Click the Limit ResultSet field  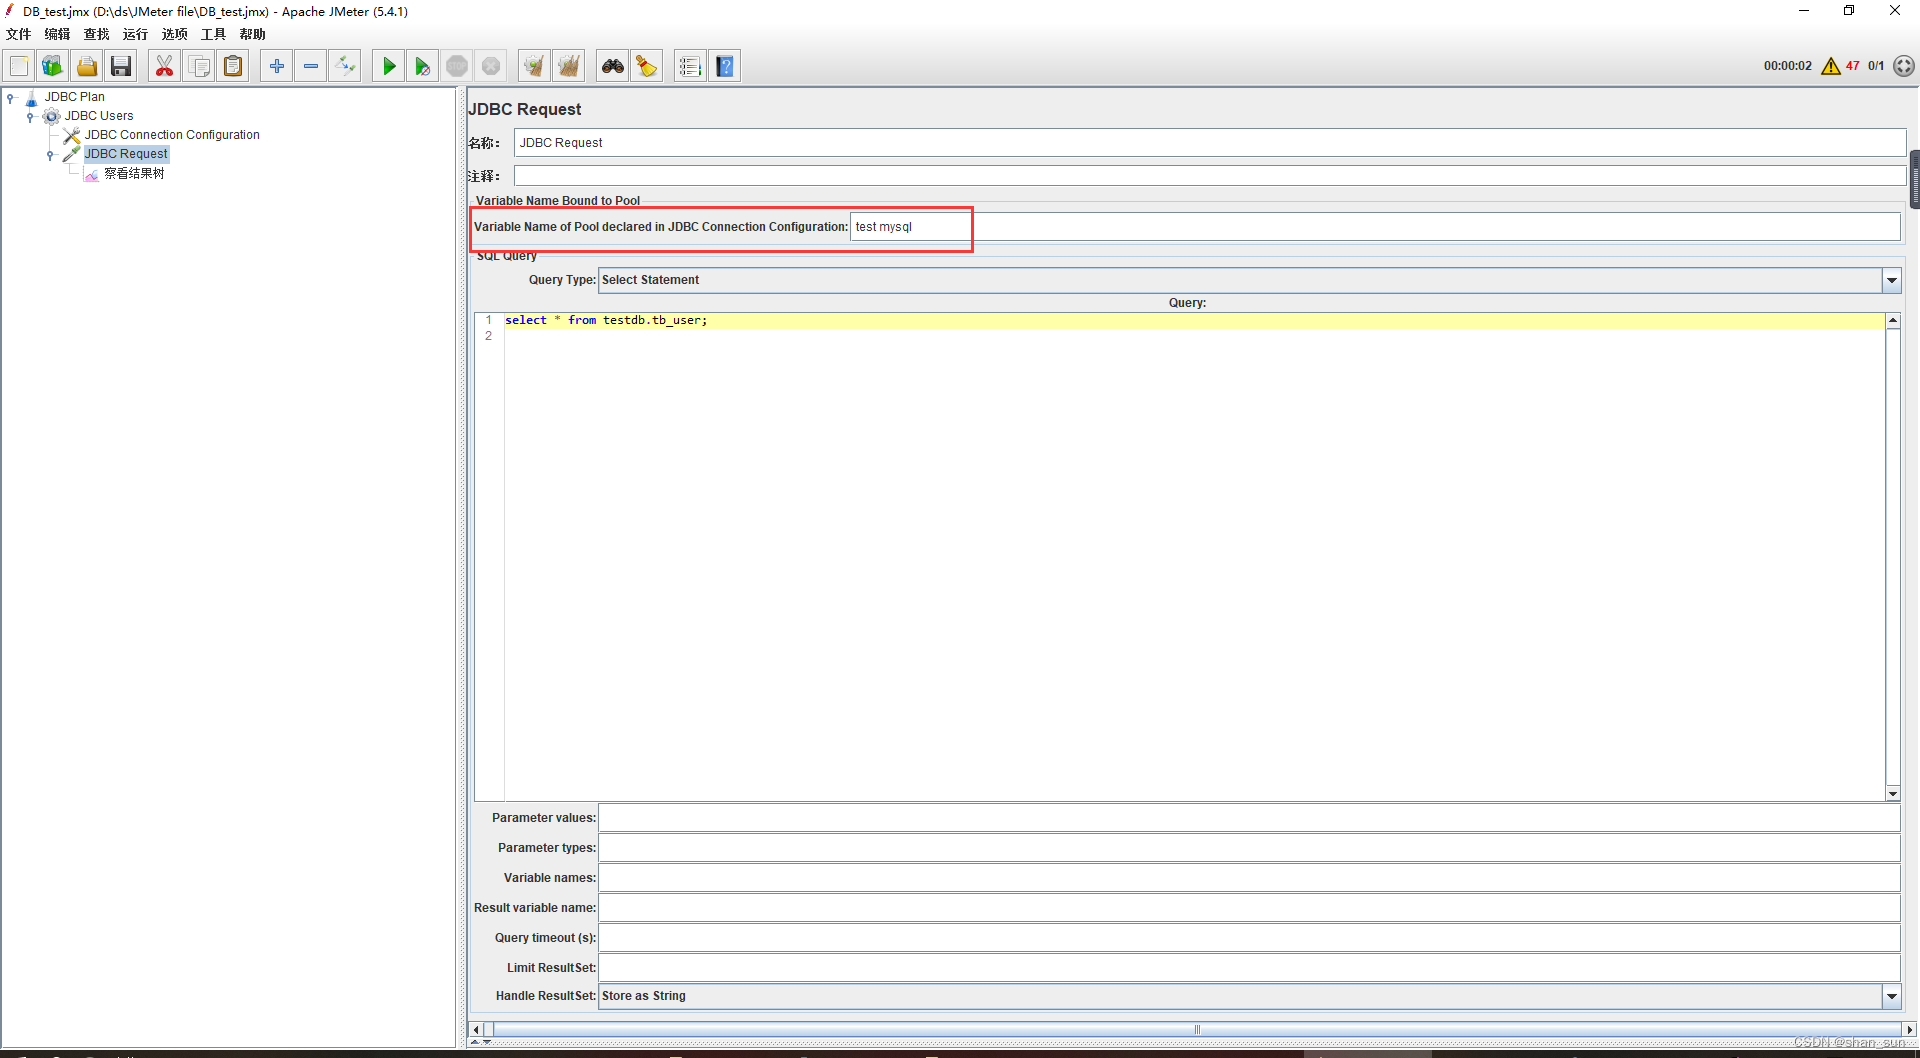[x=1249, y=968]
